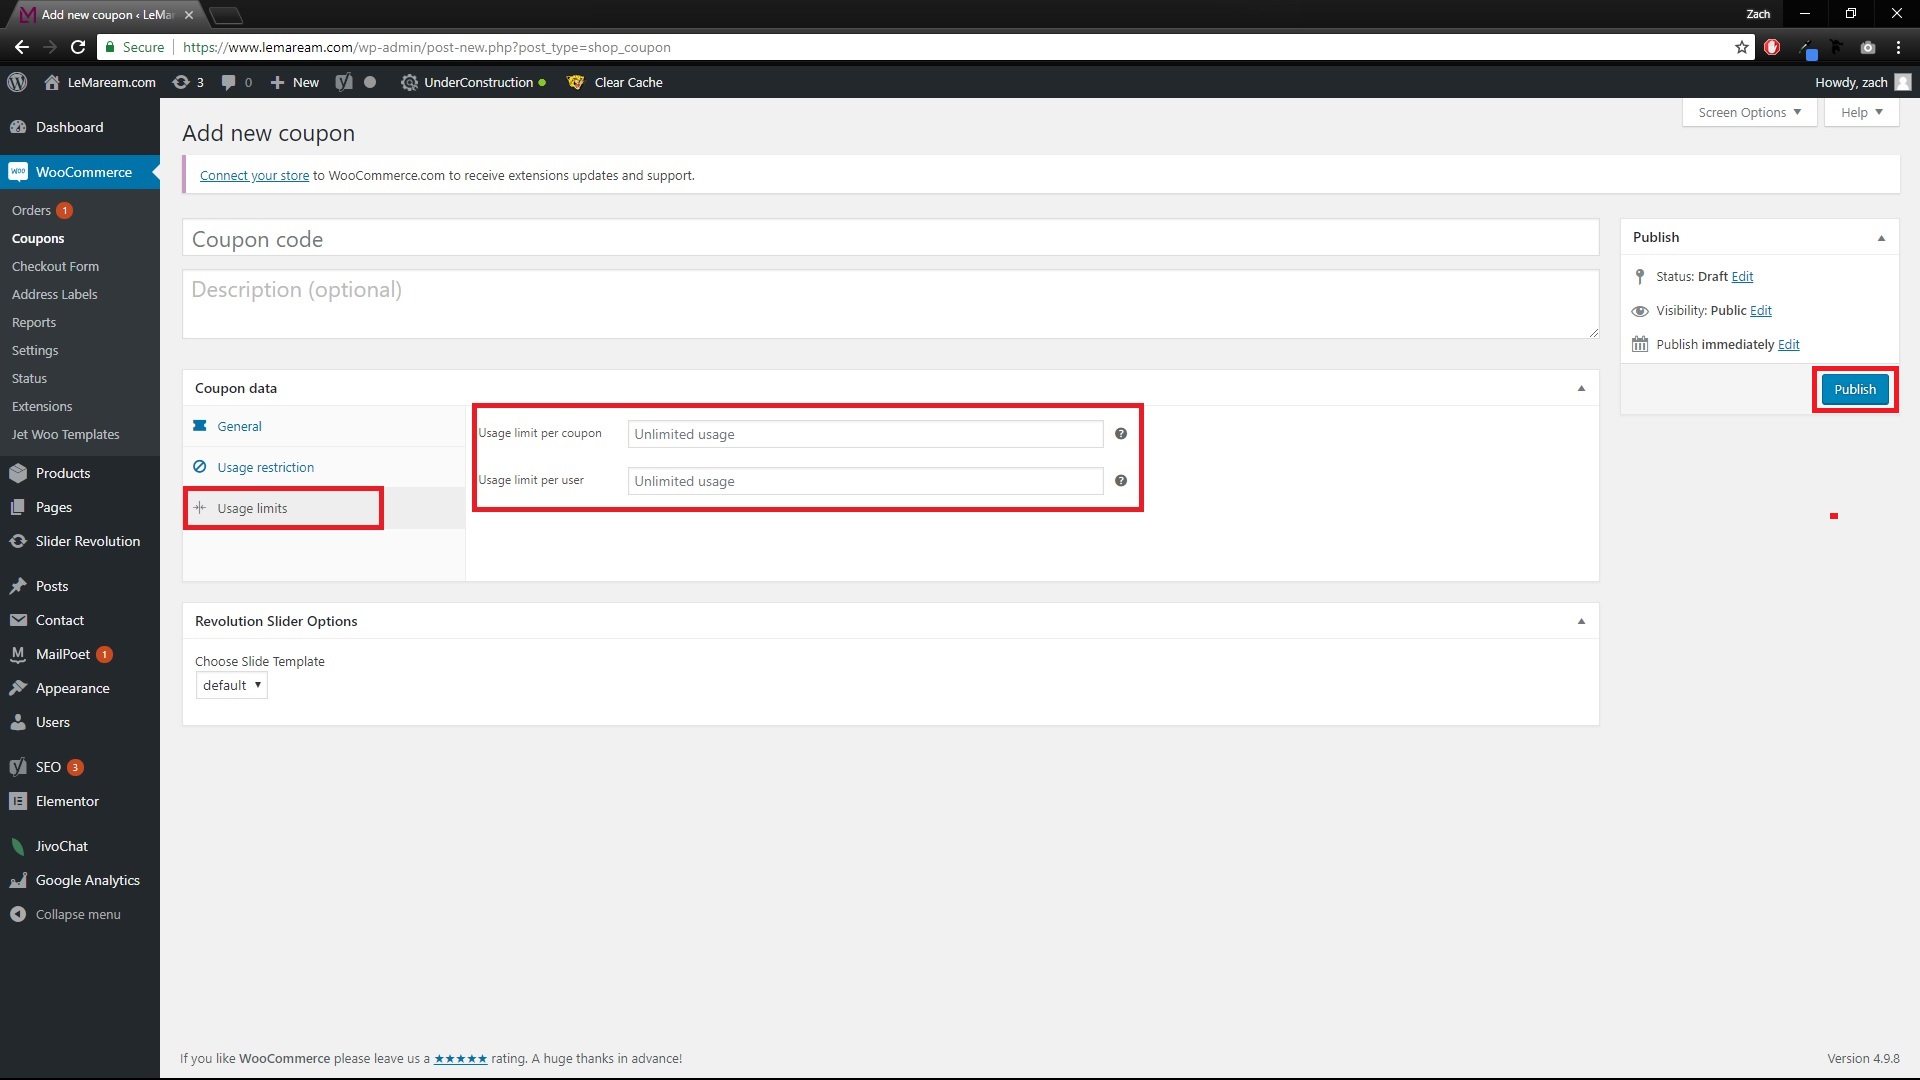Click the camera screenshot extension icon
The image size is (1920, 1080).
click(1867, 47)
